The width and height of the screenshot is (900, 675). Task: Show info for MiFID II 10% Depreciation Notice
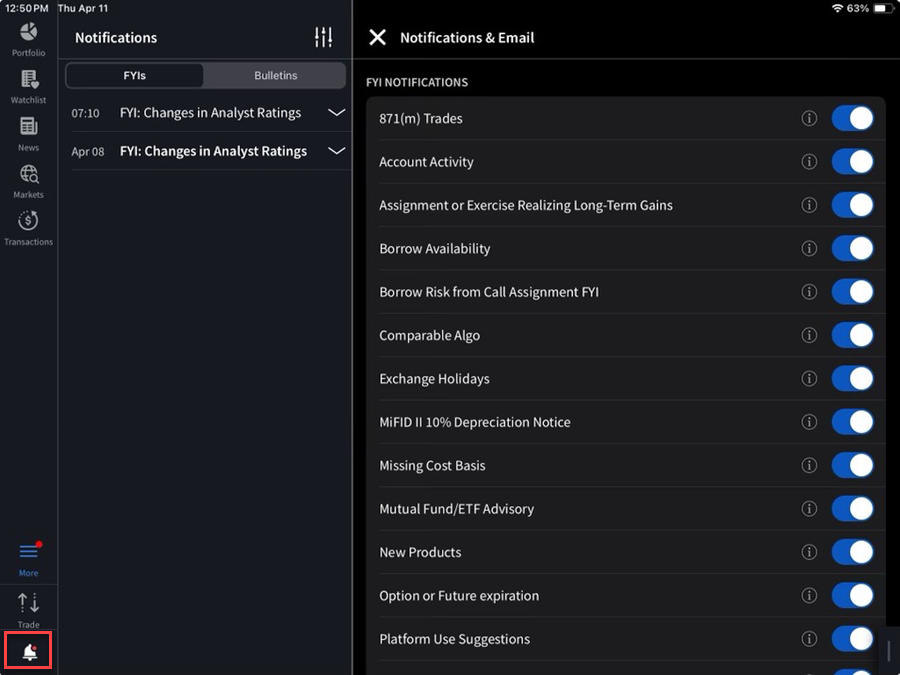(809, 422)
